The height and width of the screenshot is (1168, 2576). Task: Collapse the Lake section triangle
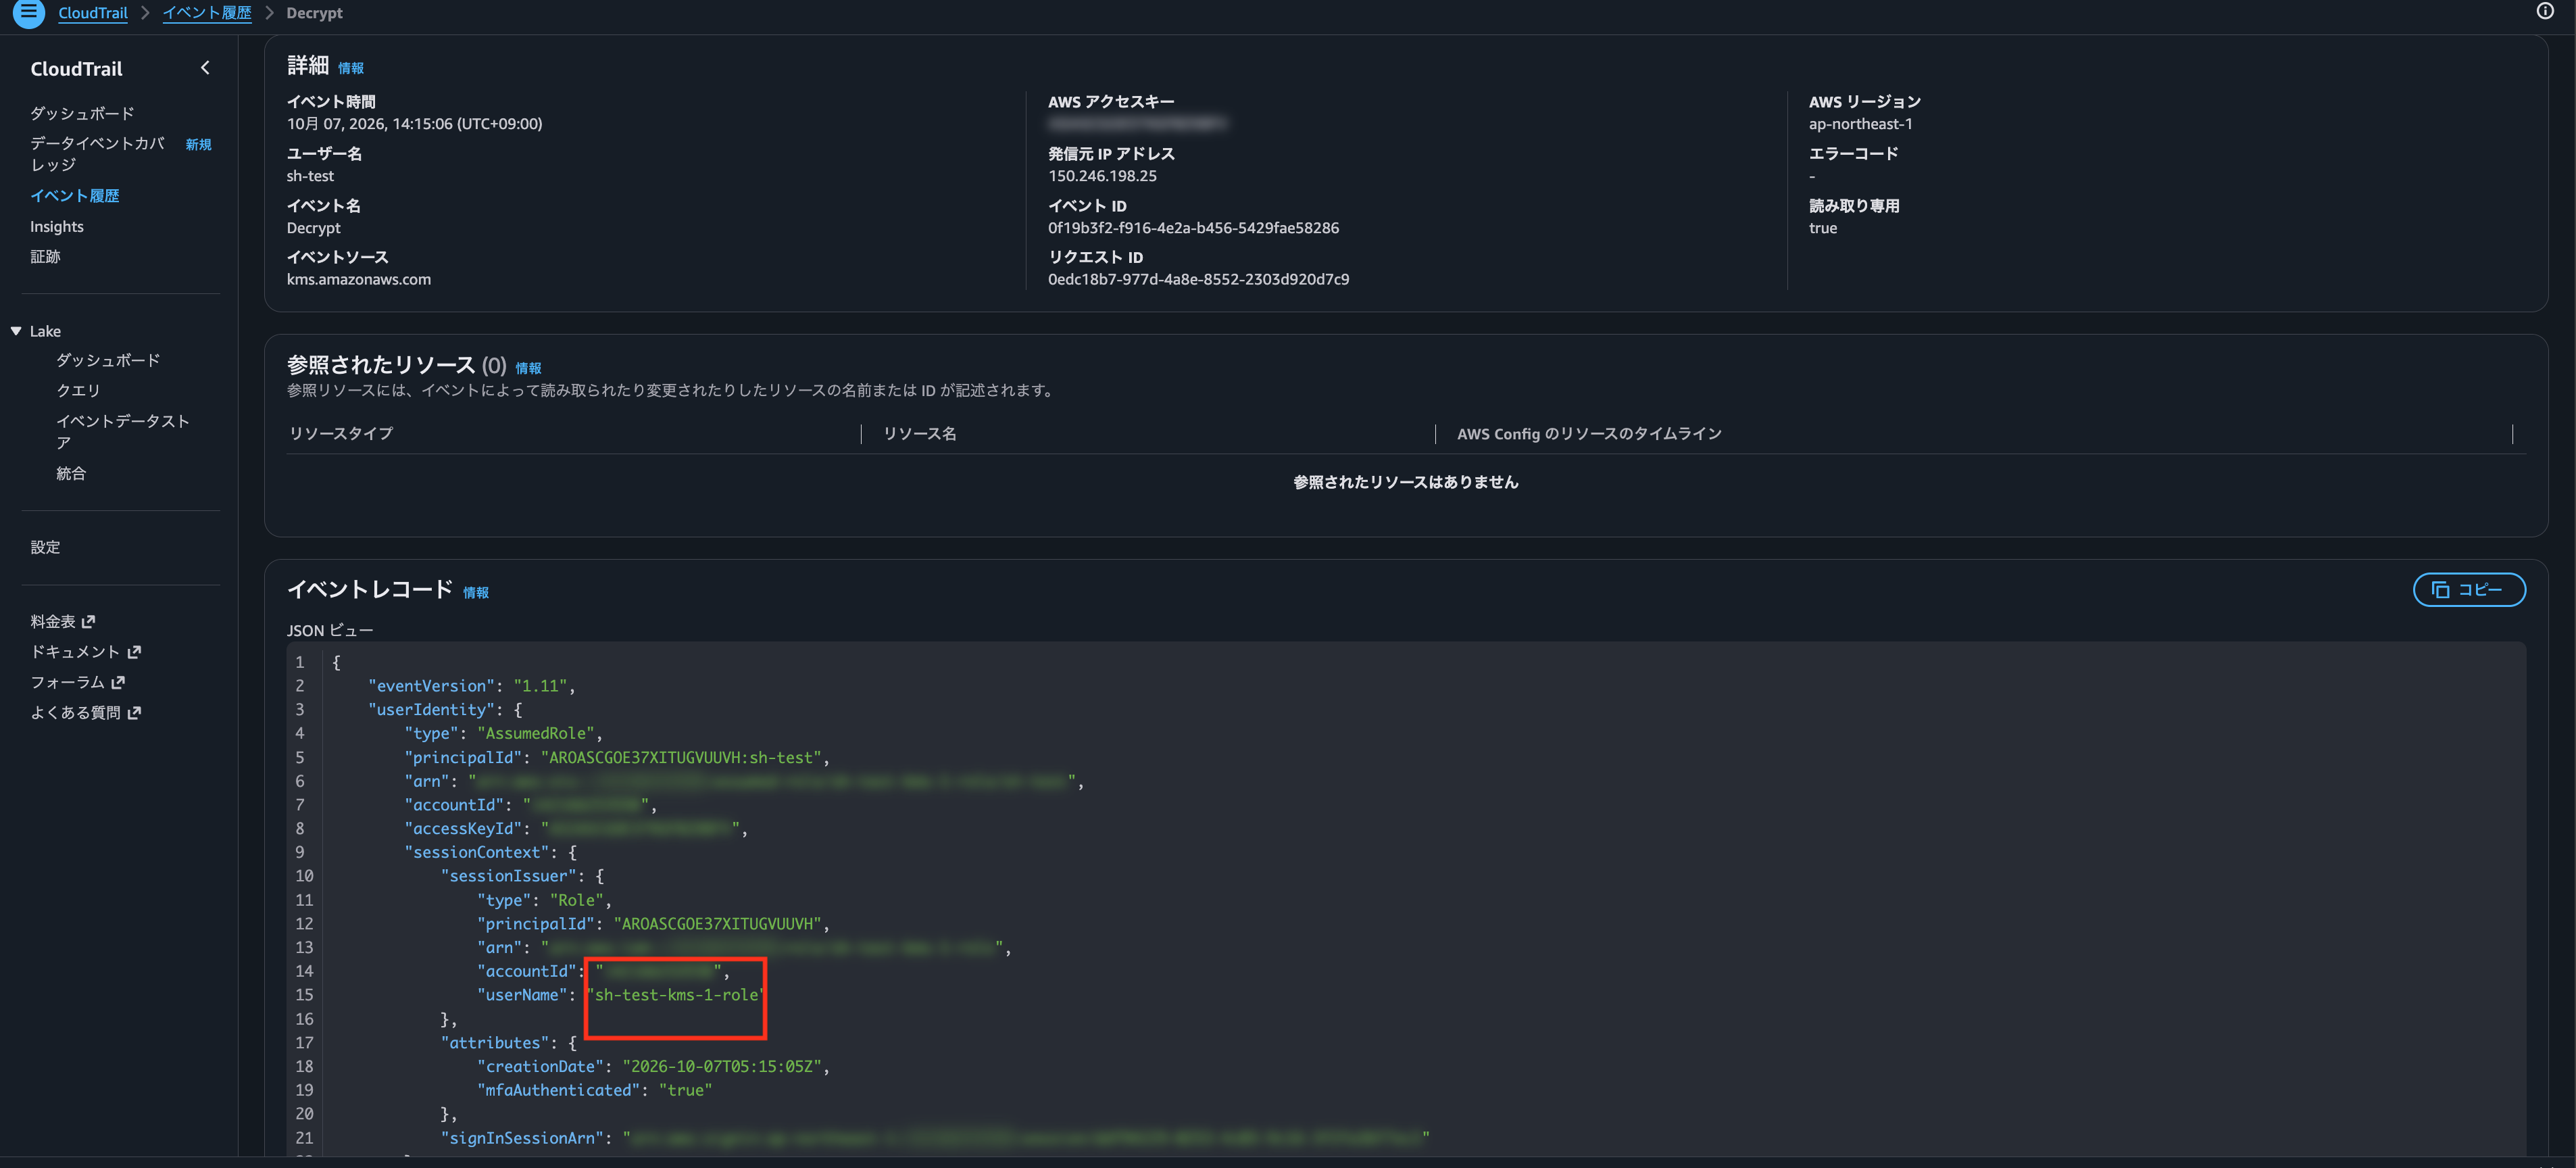[16, 331]
